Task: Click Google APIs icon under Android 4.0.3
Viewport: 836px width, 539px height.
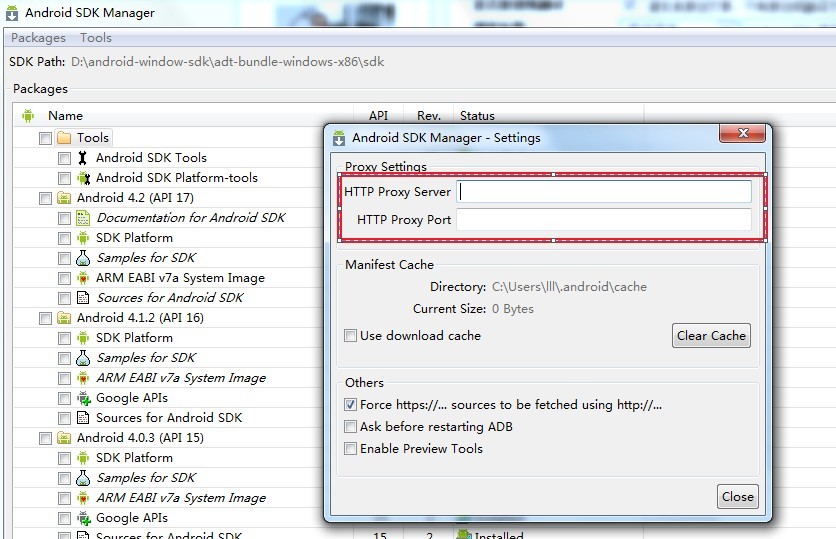Action: click(x=84, y=518)
